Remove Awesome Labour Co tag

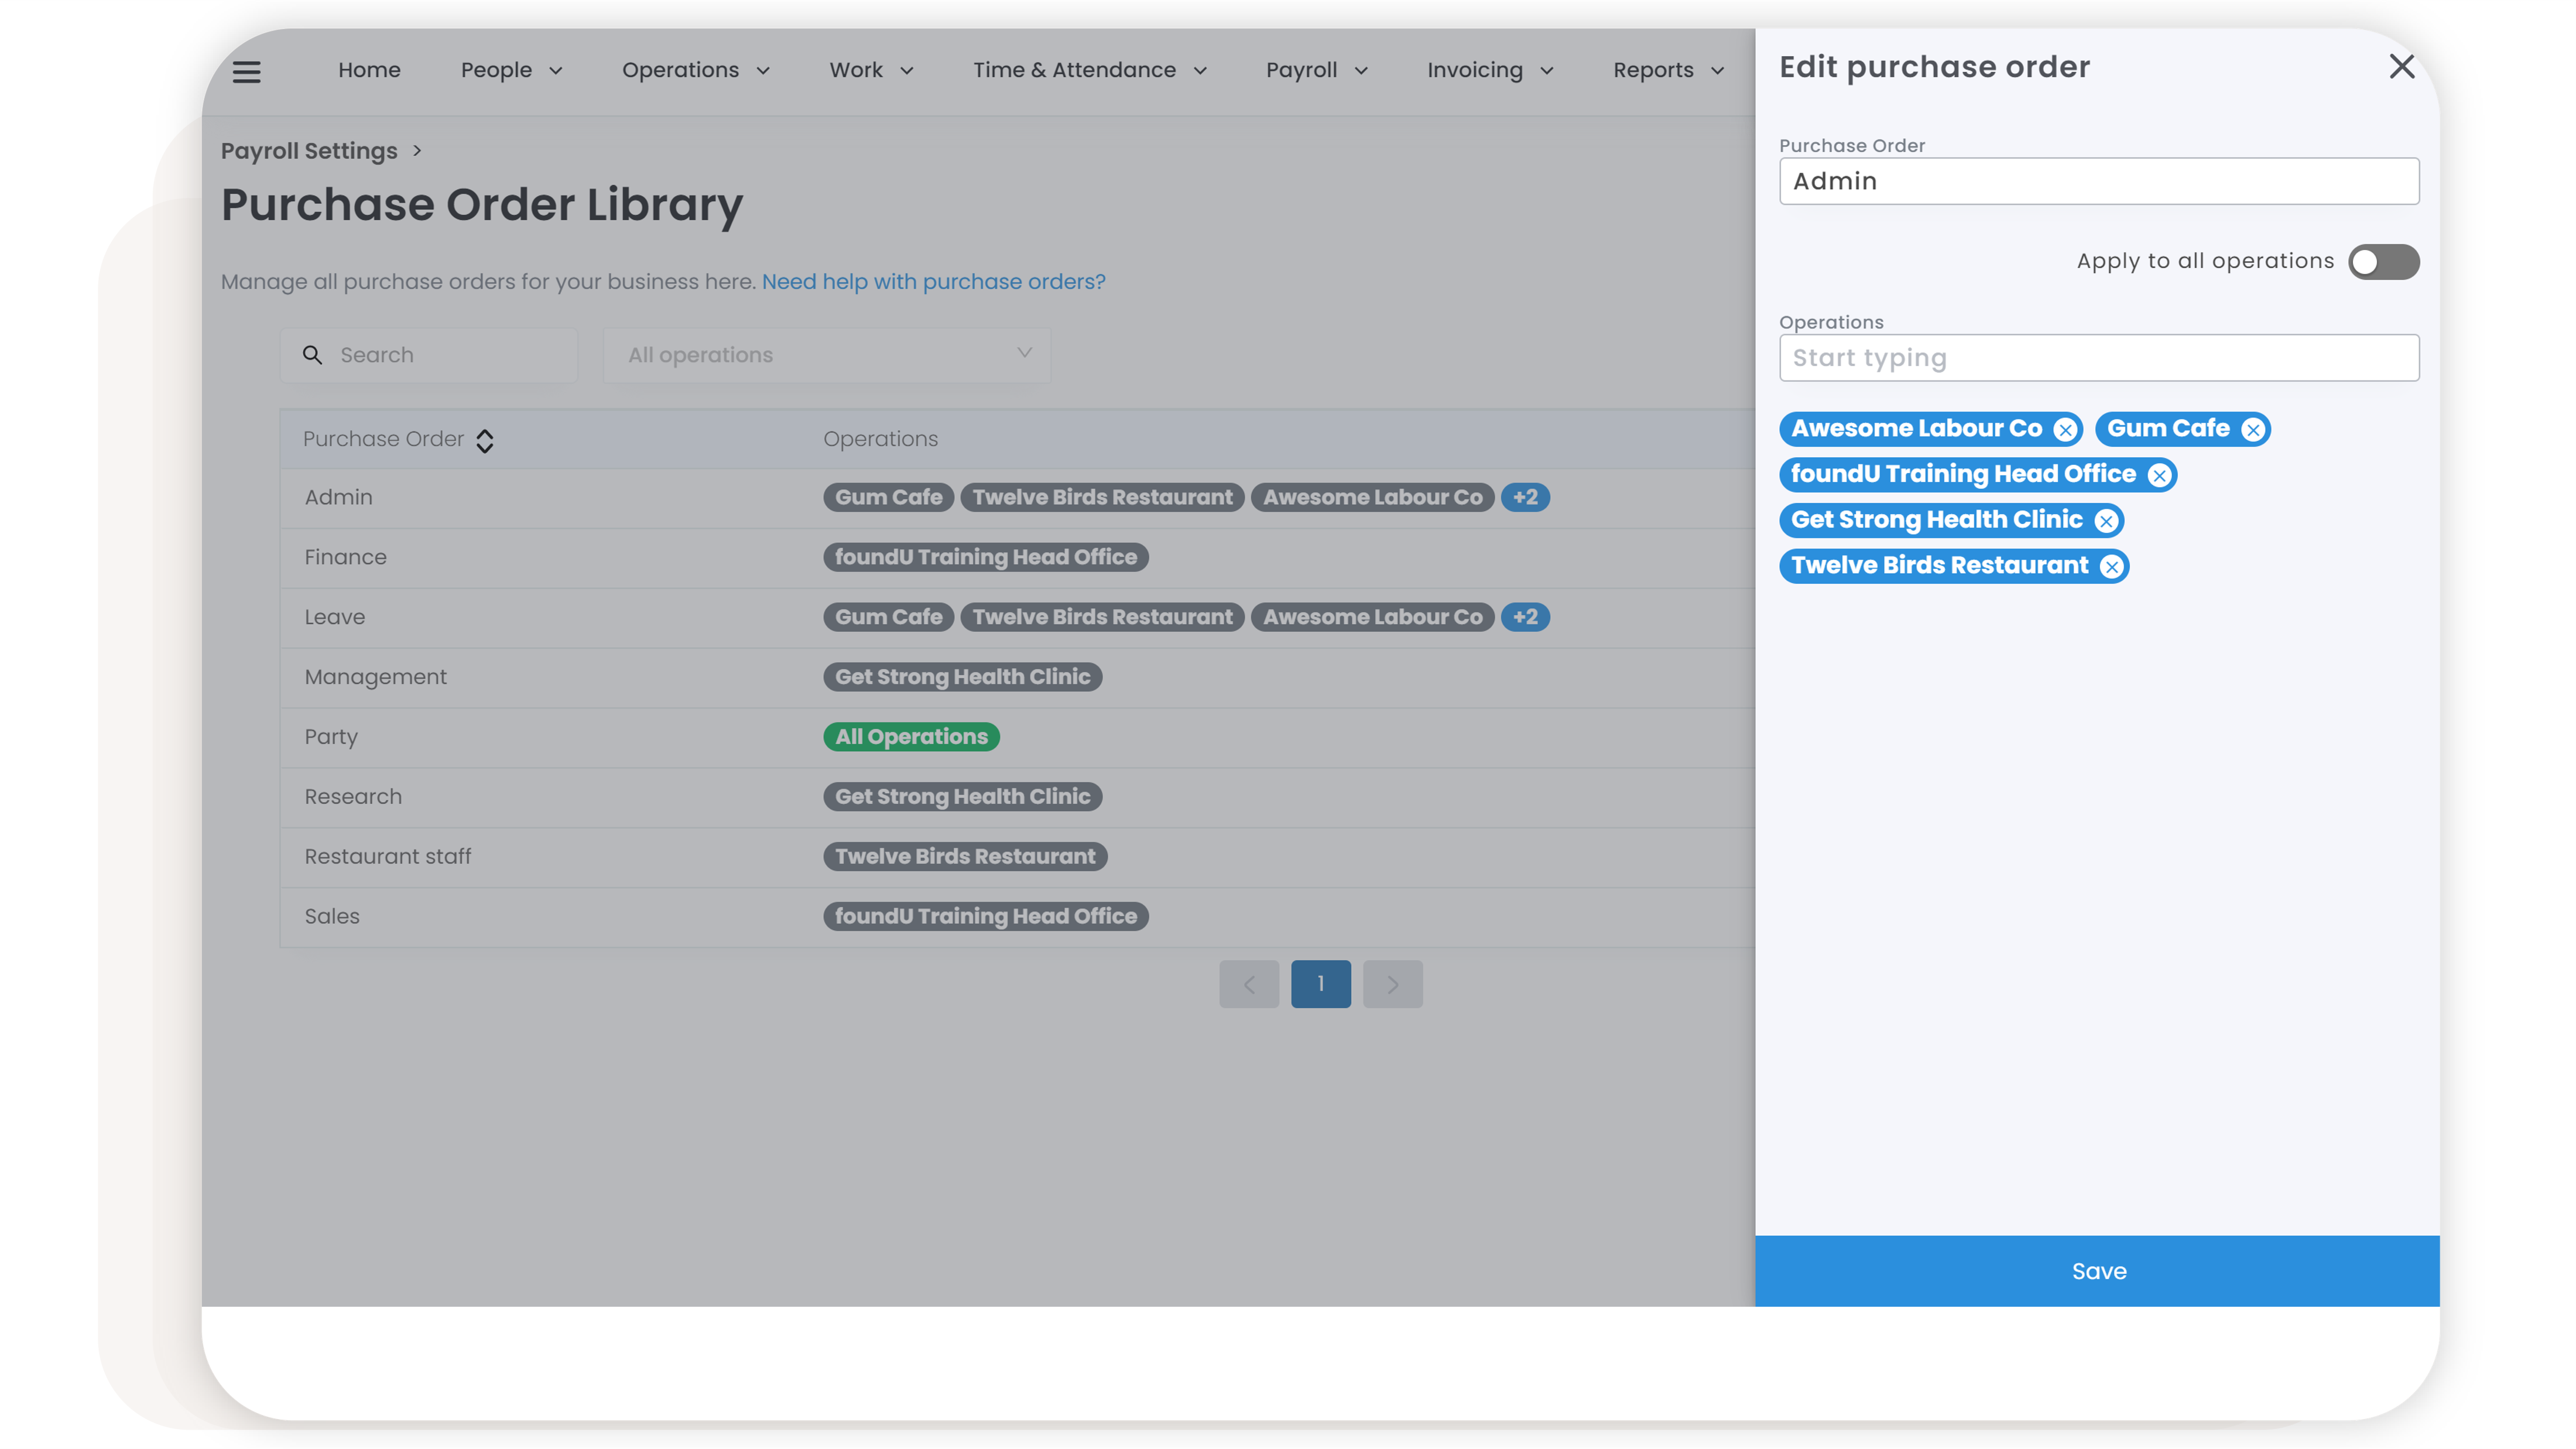tap(2065, 430)
